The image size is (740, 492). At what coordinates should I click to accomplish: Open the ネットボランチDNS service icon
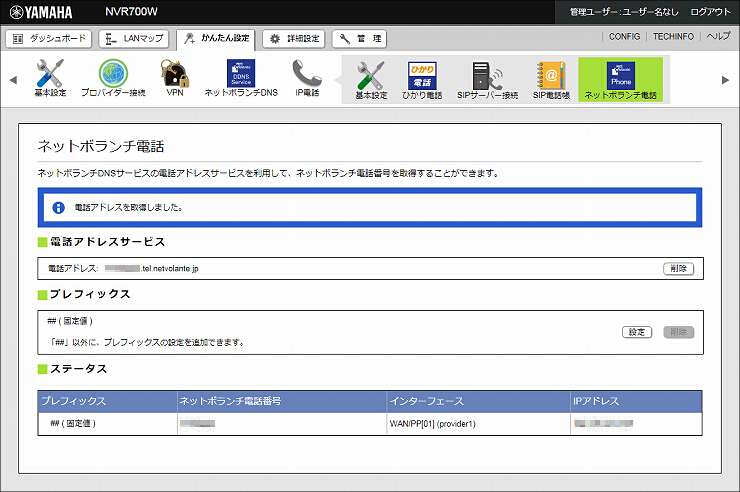241,78
